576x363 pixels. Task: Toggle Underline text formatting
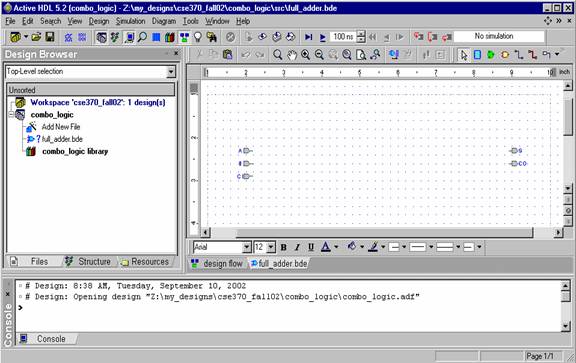pyautogui.click(x=311, y=247)
